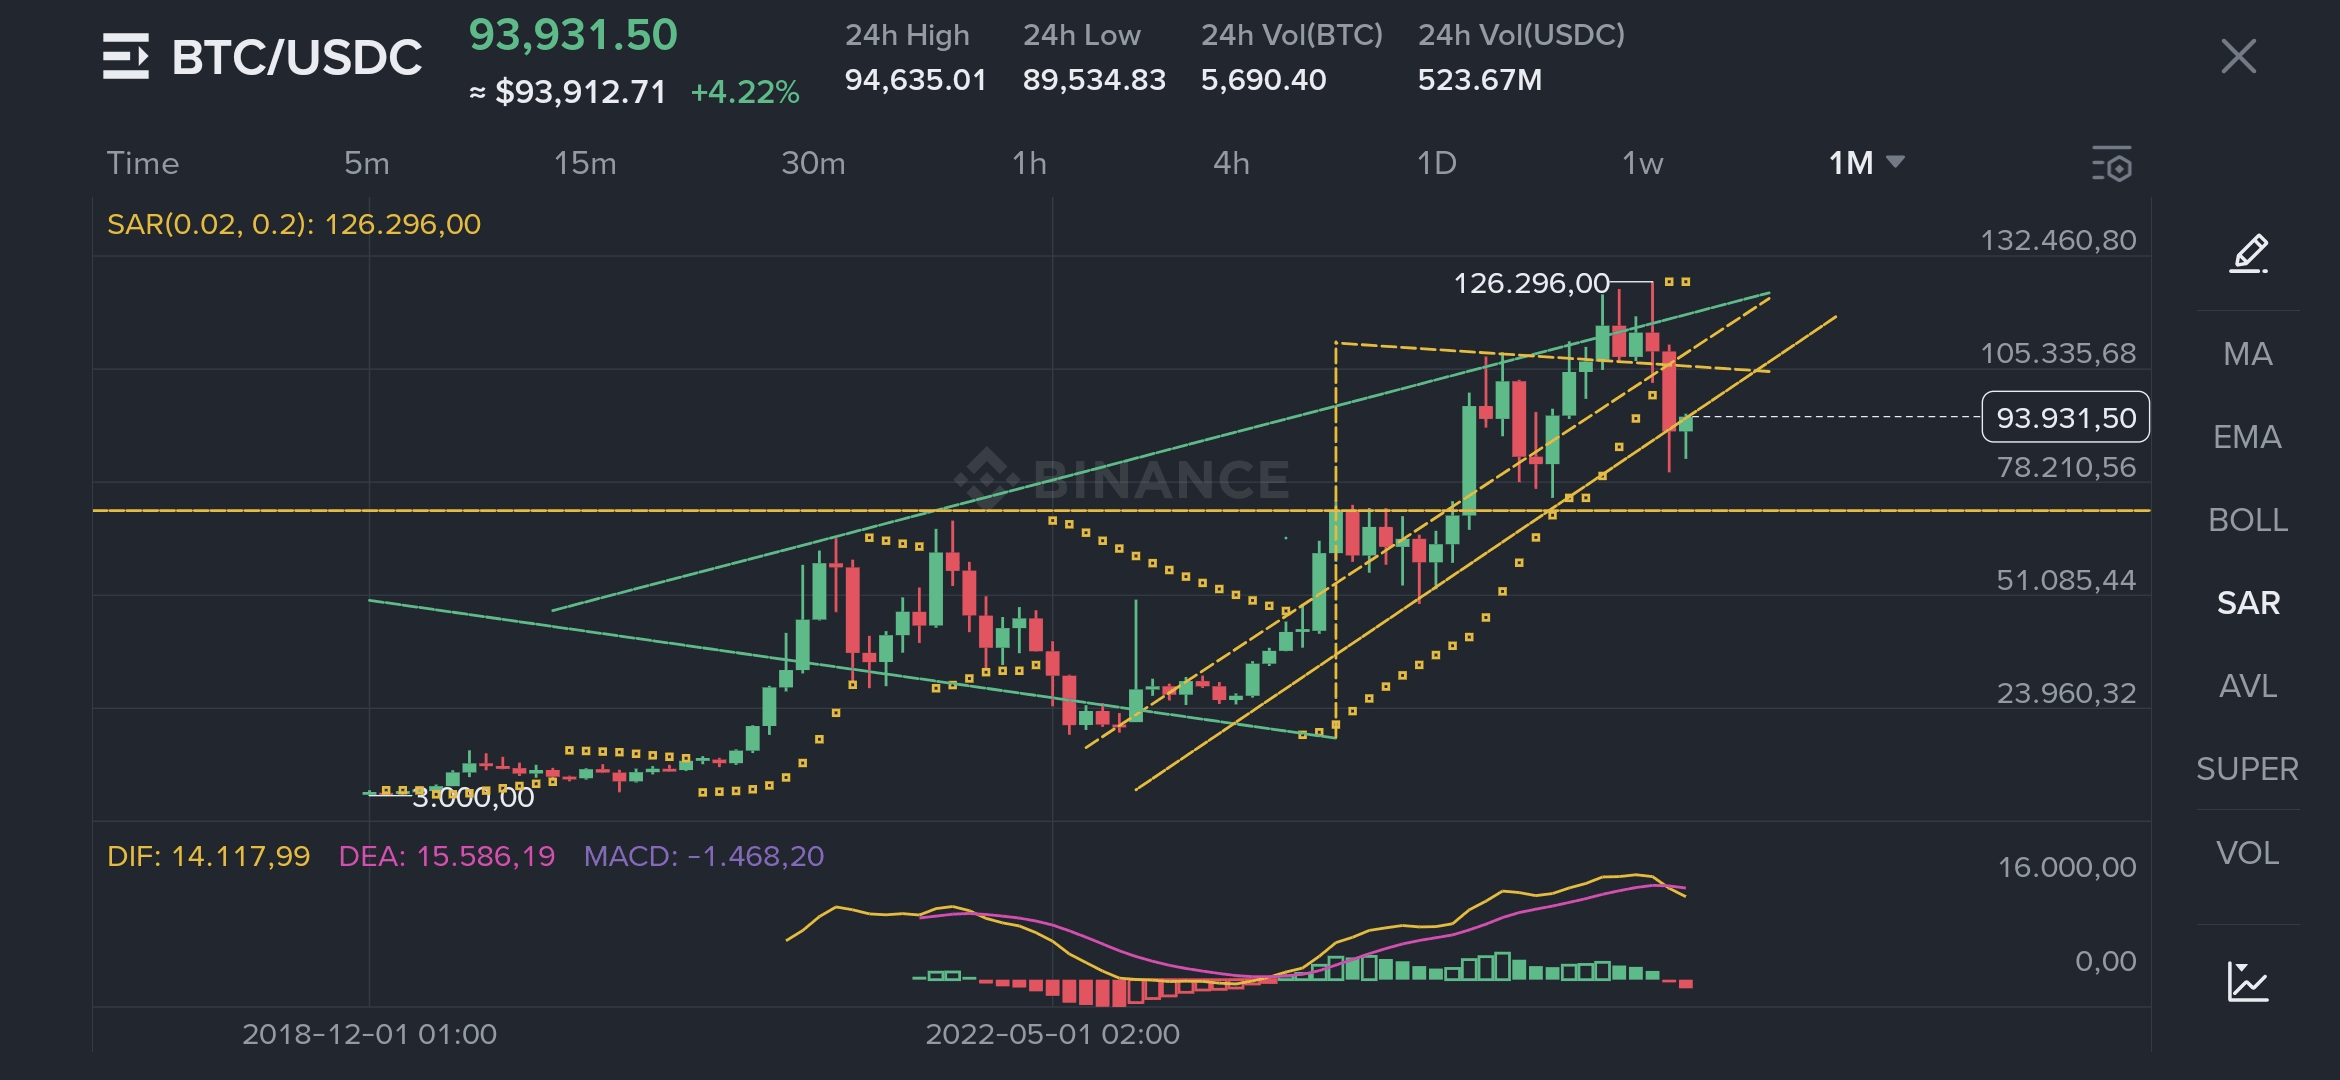Screen dimensions: 2340x1080
Task: Open the trading pair list menu icon
Action: point(126,56)
